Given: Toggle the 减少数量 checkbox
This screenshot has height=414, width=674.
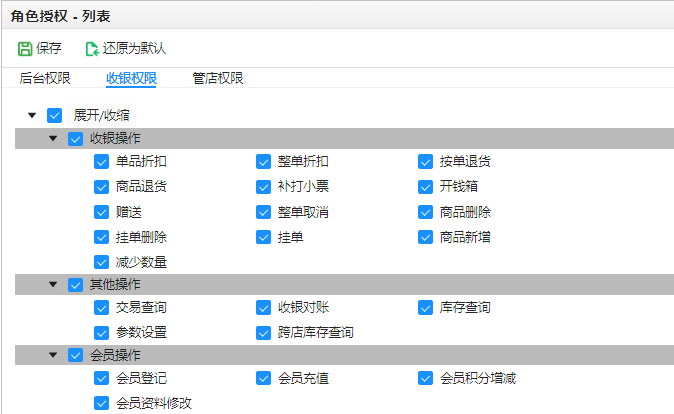Looking at the screenshot, I should (x=101, y=262).
